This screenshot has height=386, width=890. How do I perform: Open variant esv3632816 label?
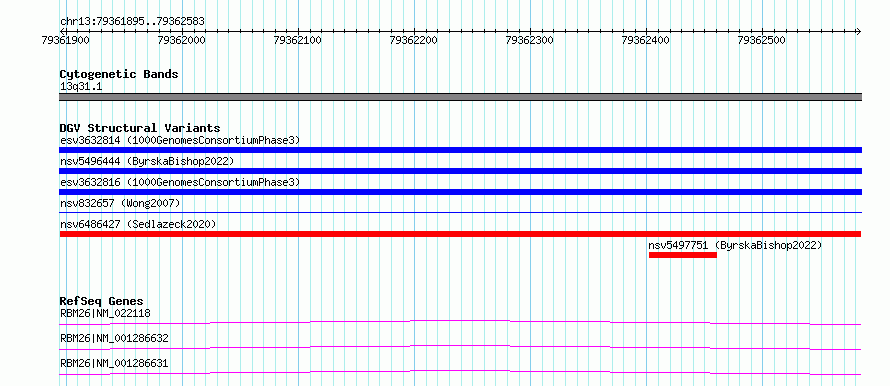click(180, 182)
